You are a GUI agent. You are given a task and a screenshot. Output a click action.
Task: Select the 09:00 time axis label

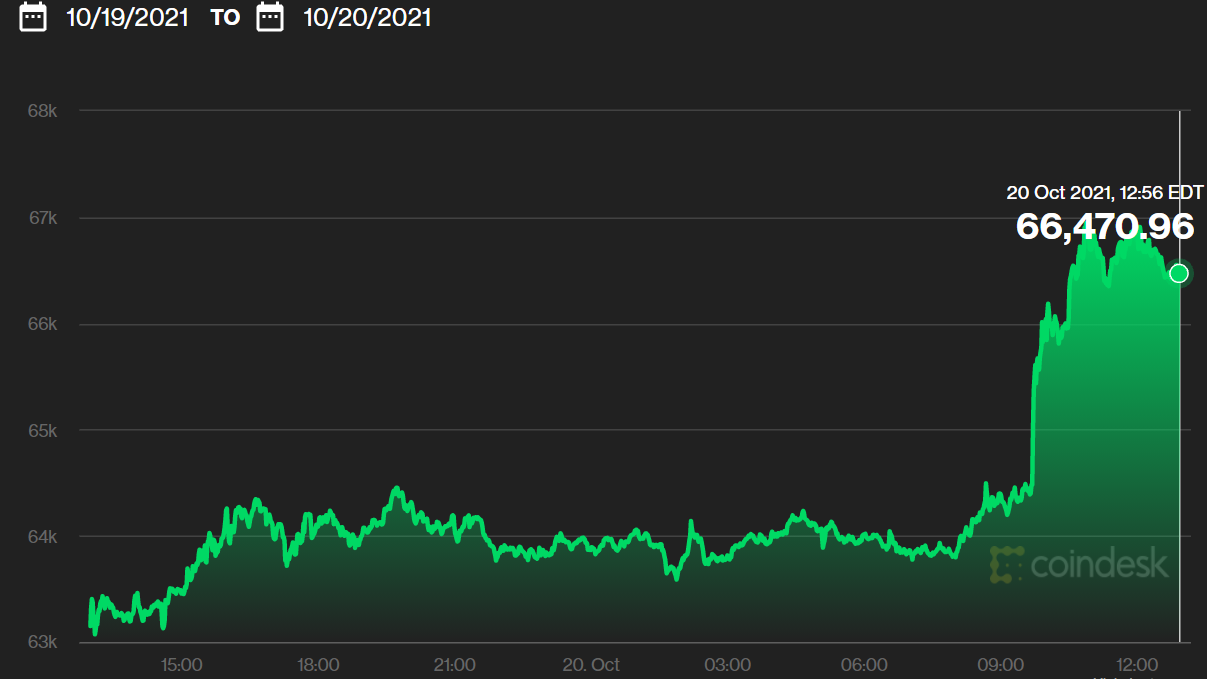tap(1001, 665)
